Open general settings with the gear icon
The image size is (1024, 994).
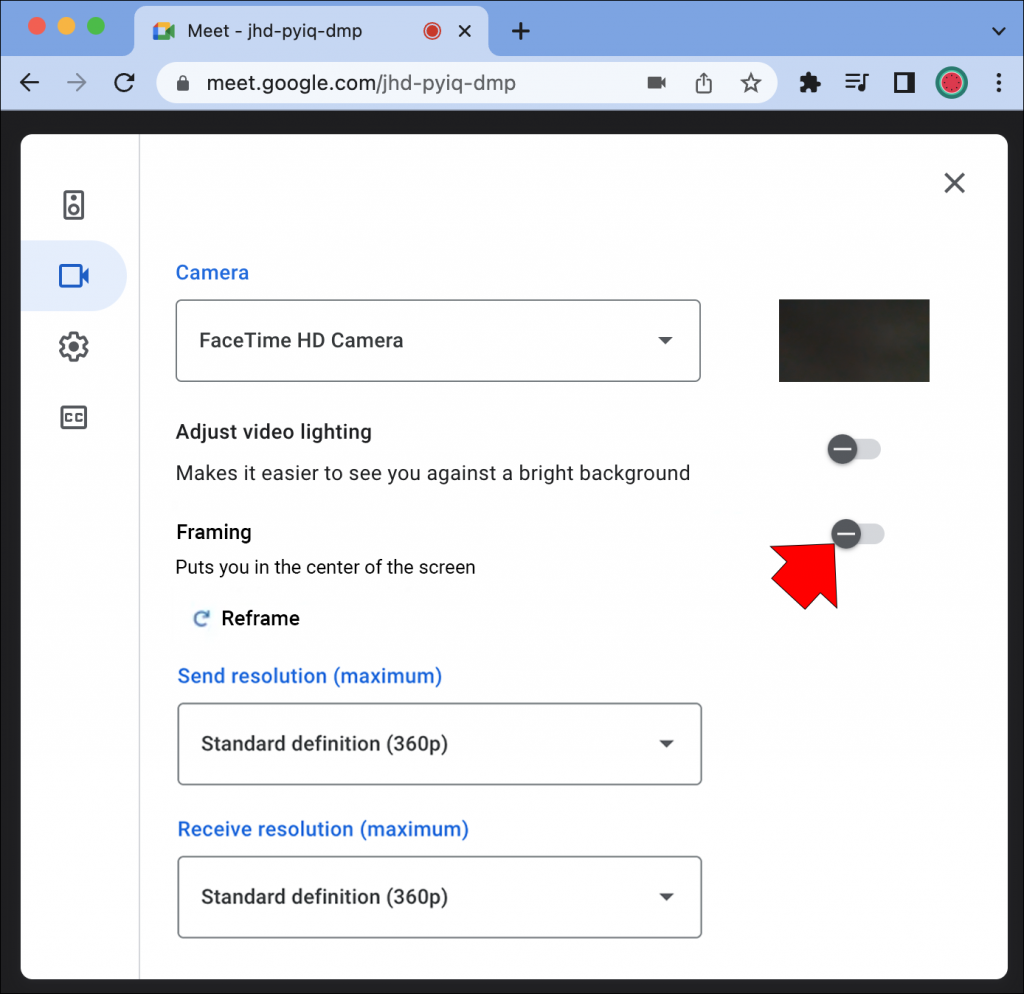[x=73, y=346]
